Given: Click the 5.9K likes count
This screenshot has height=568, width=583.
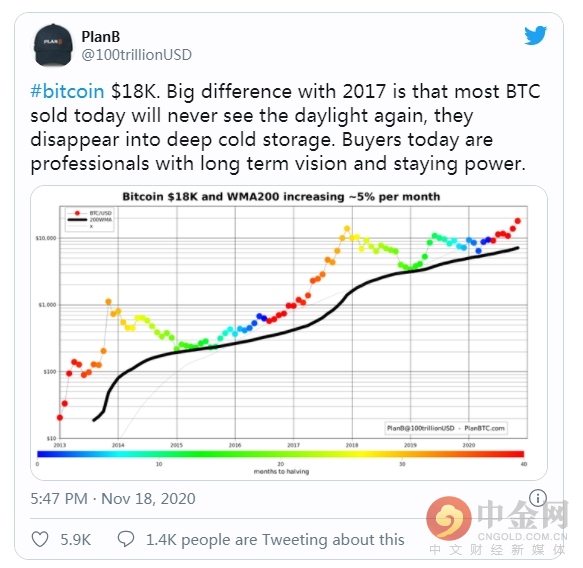Looking at the screenshot, I should 75,540.
